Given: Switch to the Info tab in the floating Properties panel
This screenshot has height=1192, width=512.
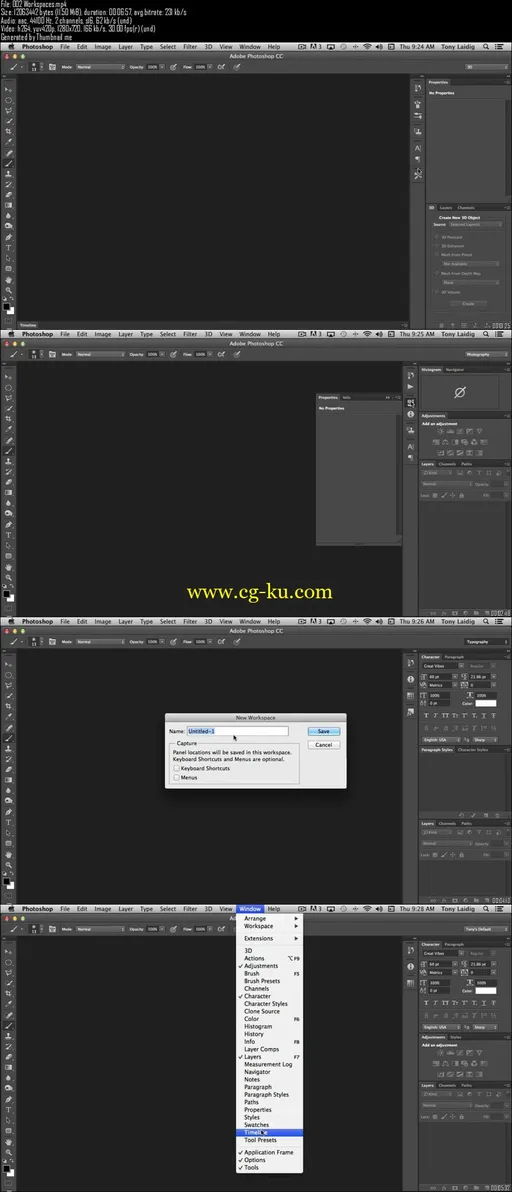Looking at the screenshot, I should [x=346, y=398].
